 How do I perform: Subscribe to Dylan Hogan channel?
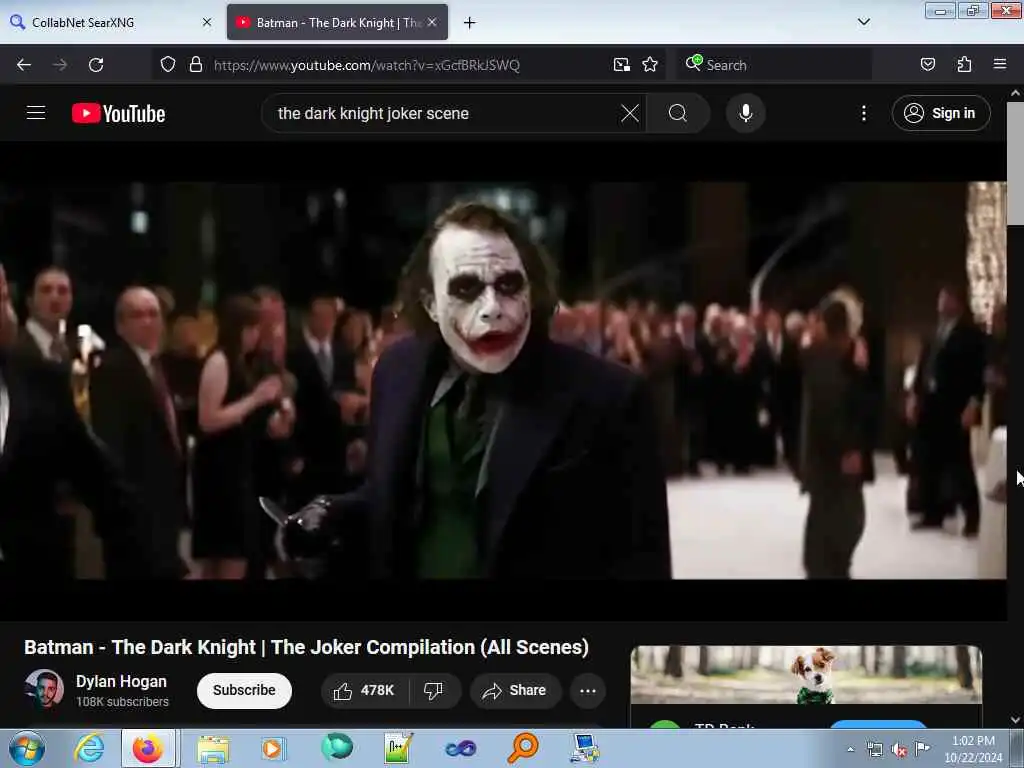pyautogui.click(x=244, y=690)
